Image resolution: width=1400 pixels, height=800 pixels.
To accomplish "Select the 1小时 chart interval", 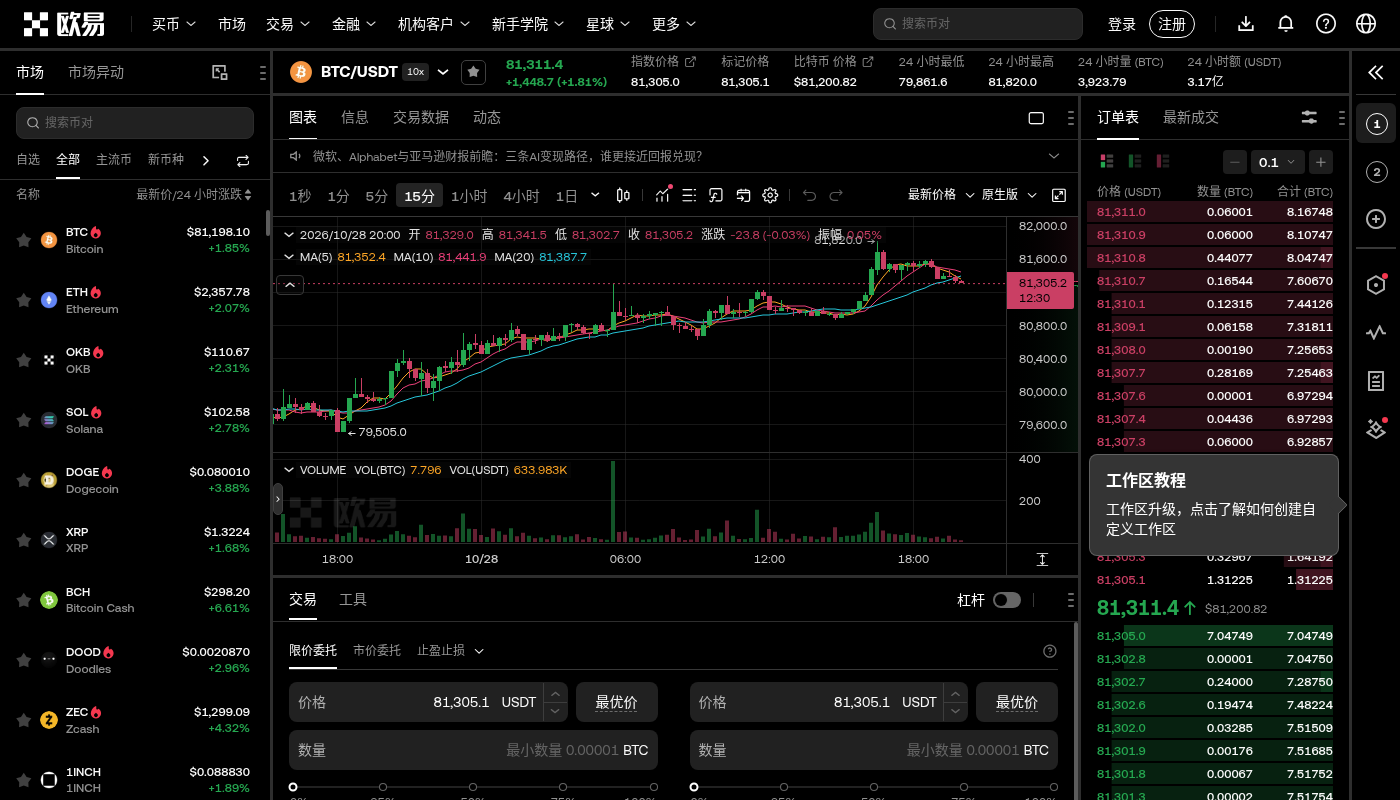I will pyautogui.click(x=469, y=196).
